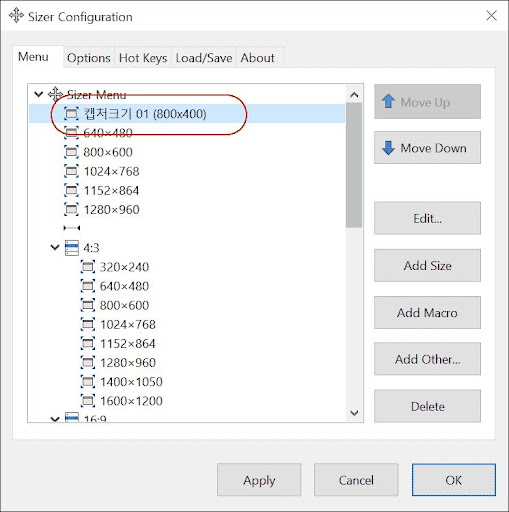Click the tree scrollbar down arrow
Image resolution: width=509 pixels, height=512 pixels.
tap(354, 413)
